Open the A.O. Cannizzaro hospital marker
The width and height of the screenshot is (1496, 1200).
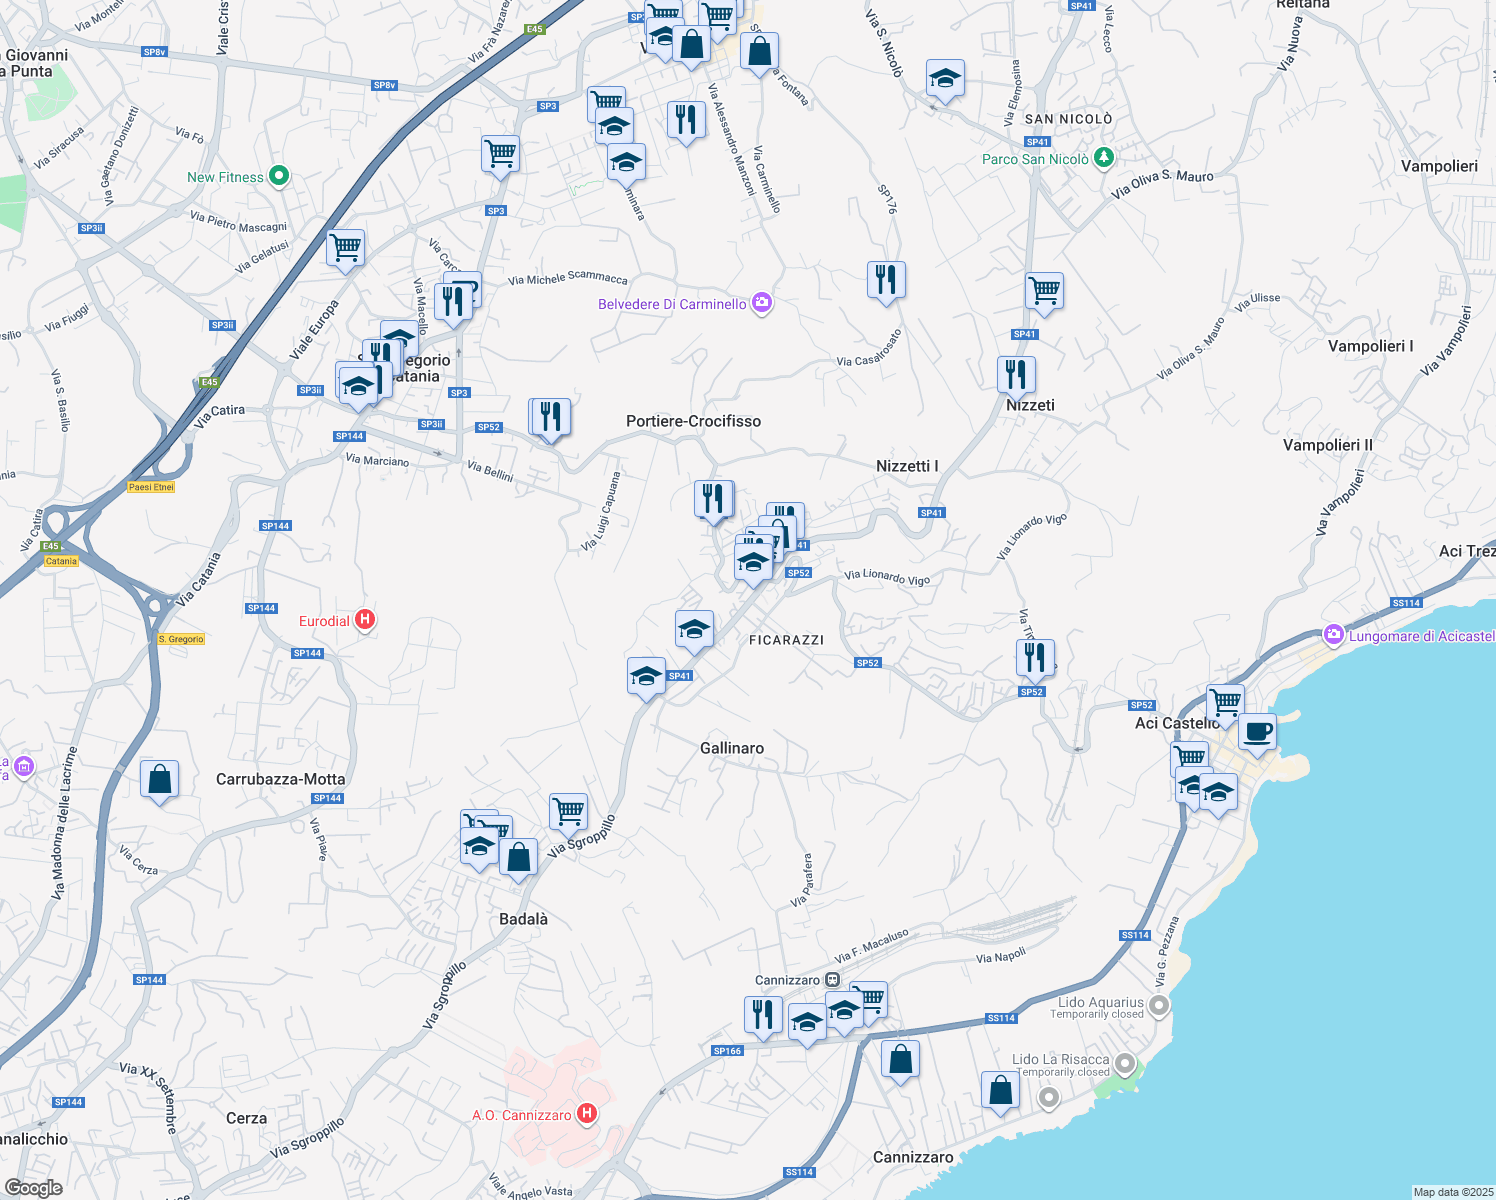588,1111
